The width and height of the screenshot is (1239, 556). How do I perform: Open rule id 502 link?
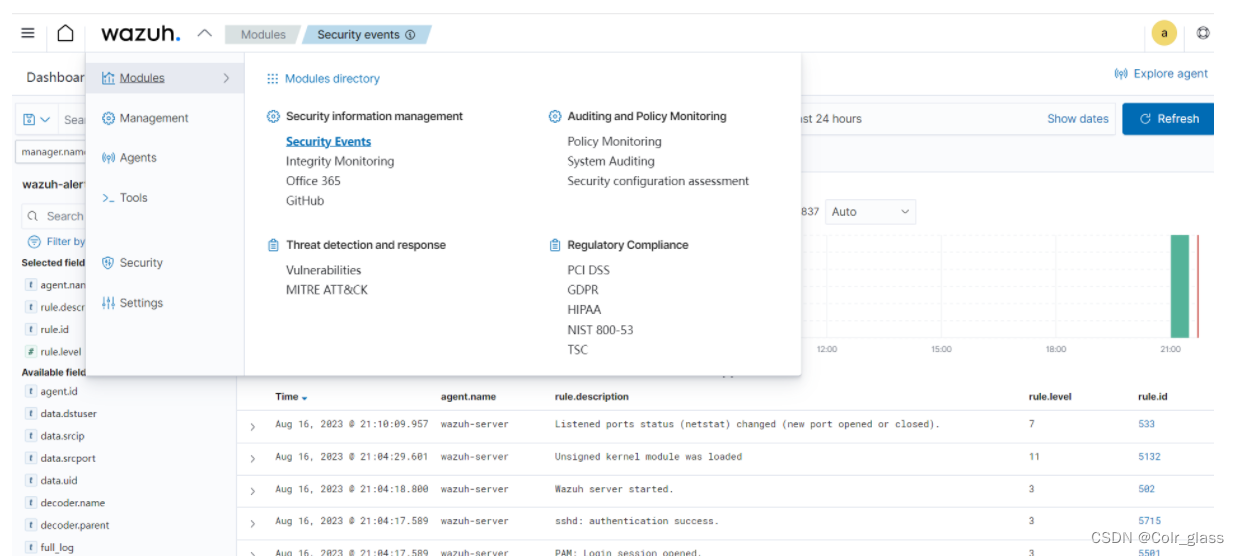tap(1146, 489)
